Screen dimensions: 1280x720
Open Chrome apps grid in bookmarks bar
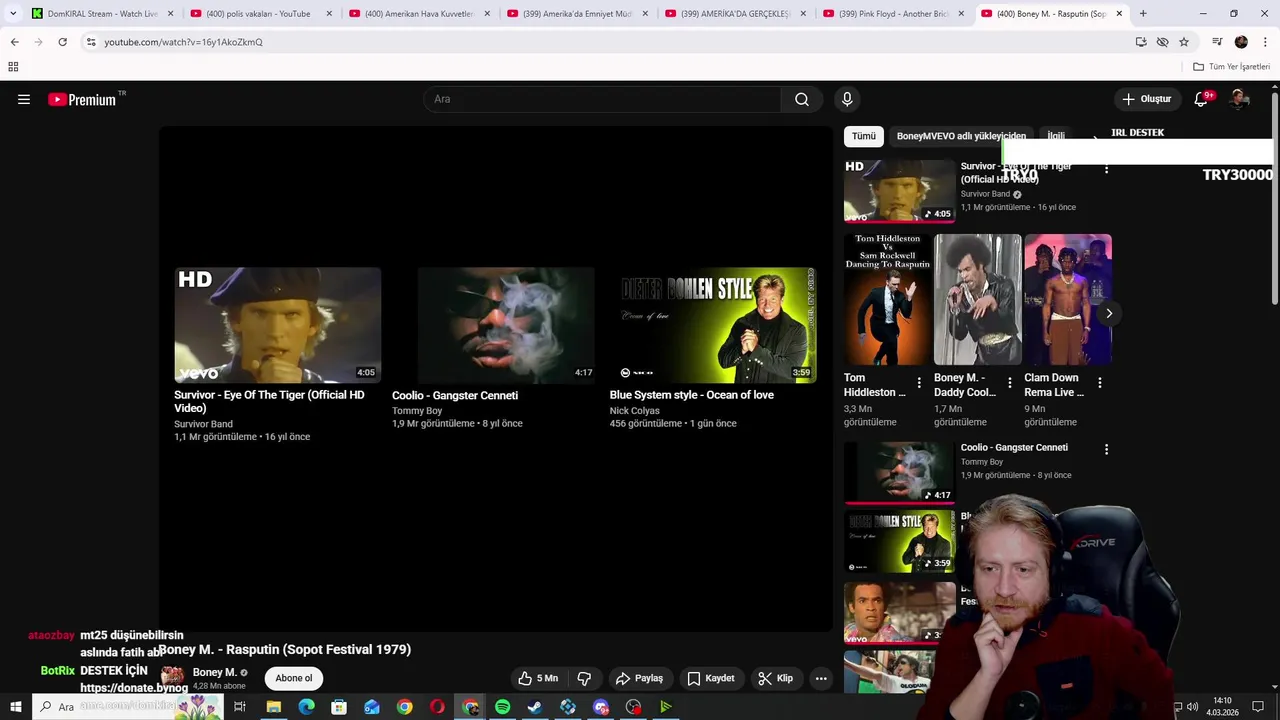13,67
